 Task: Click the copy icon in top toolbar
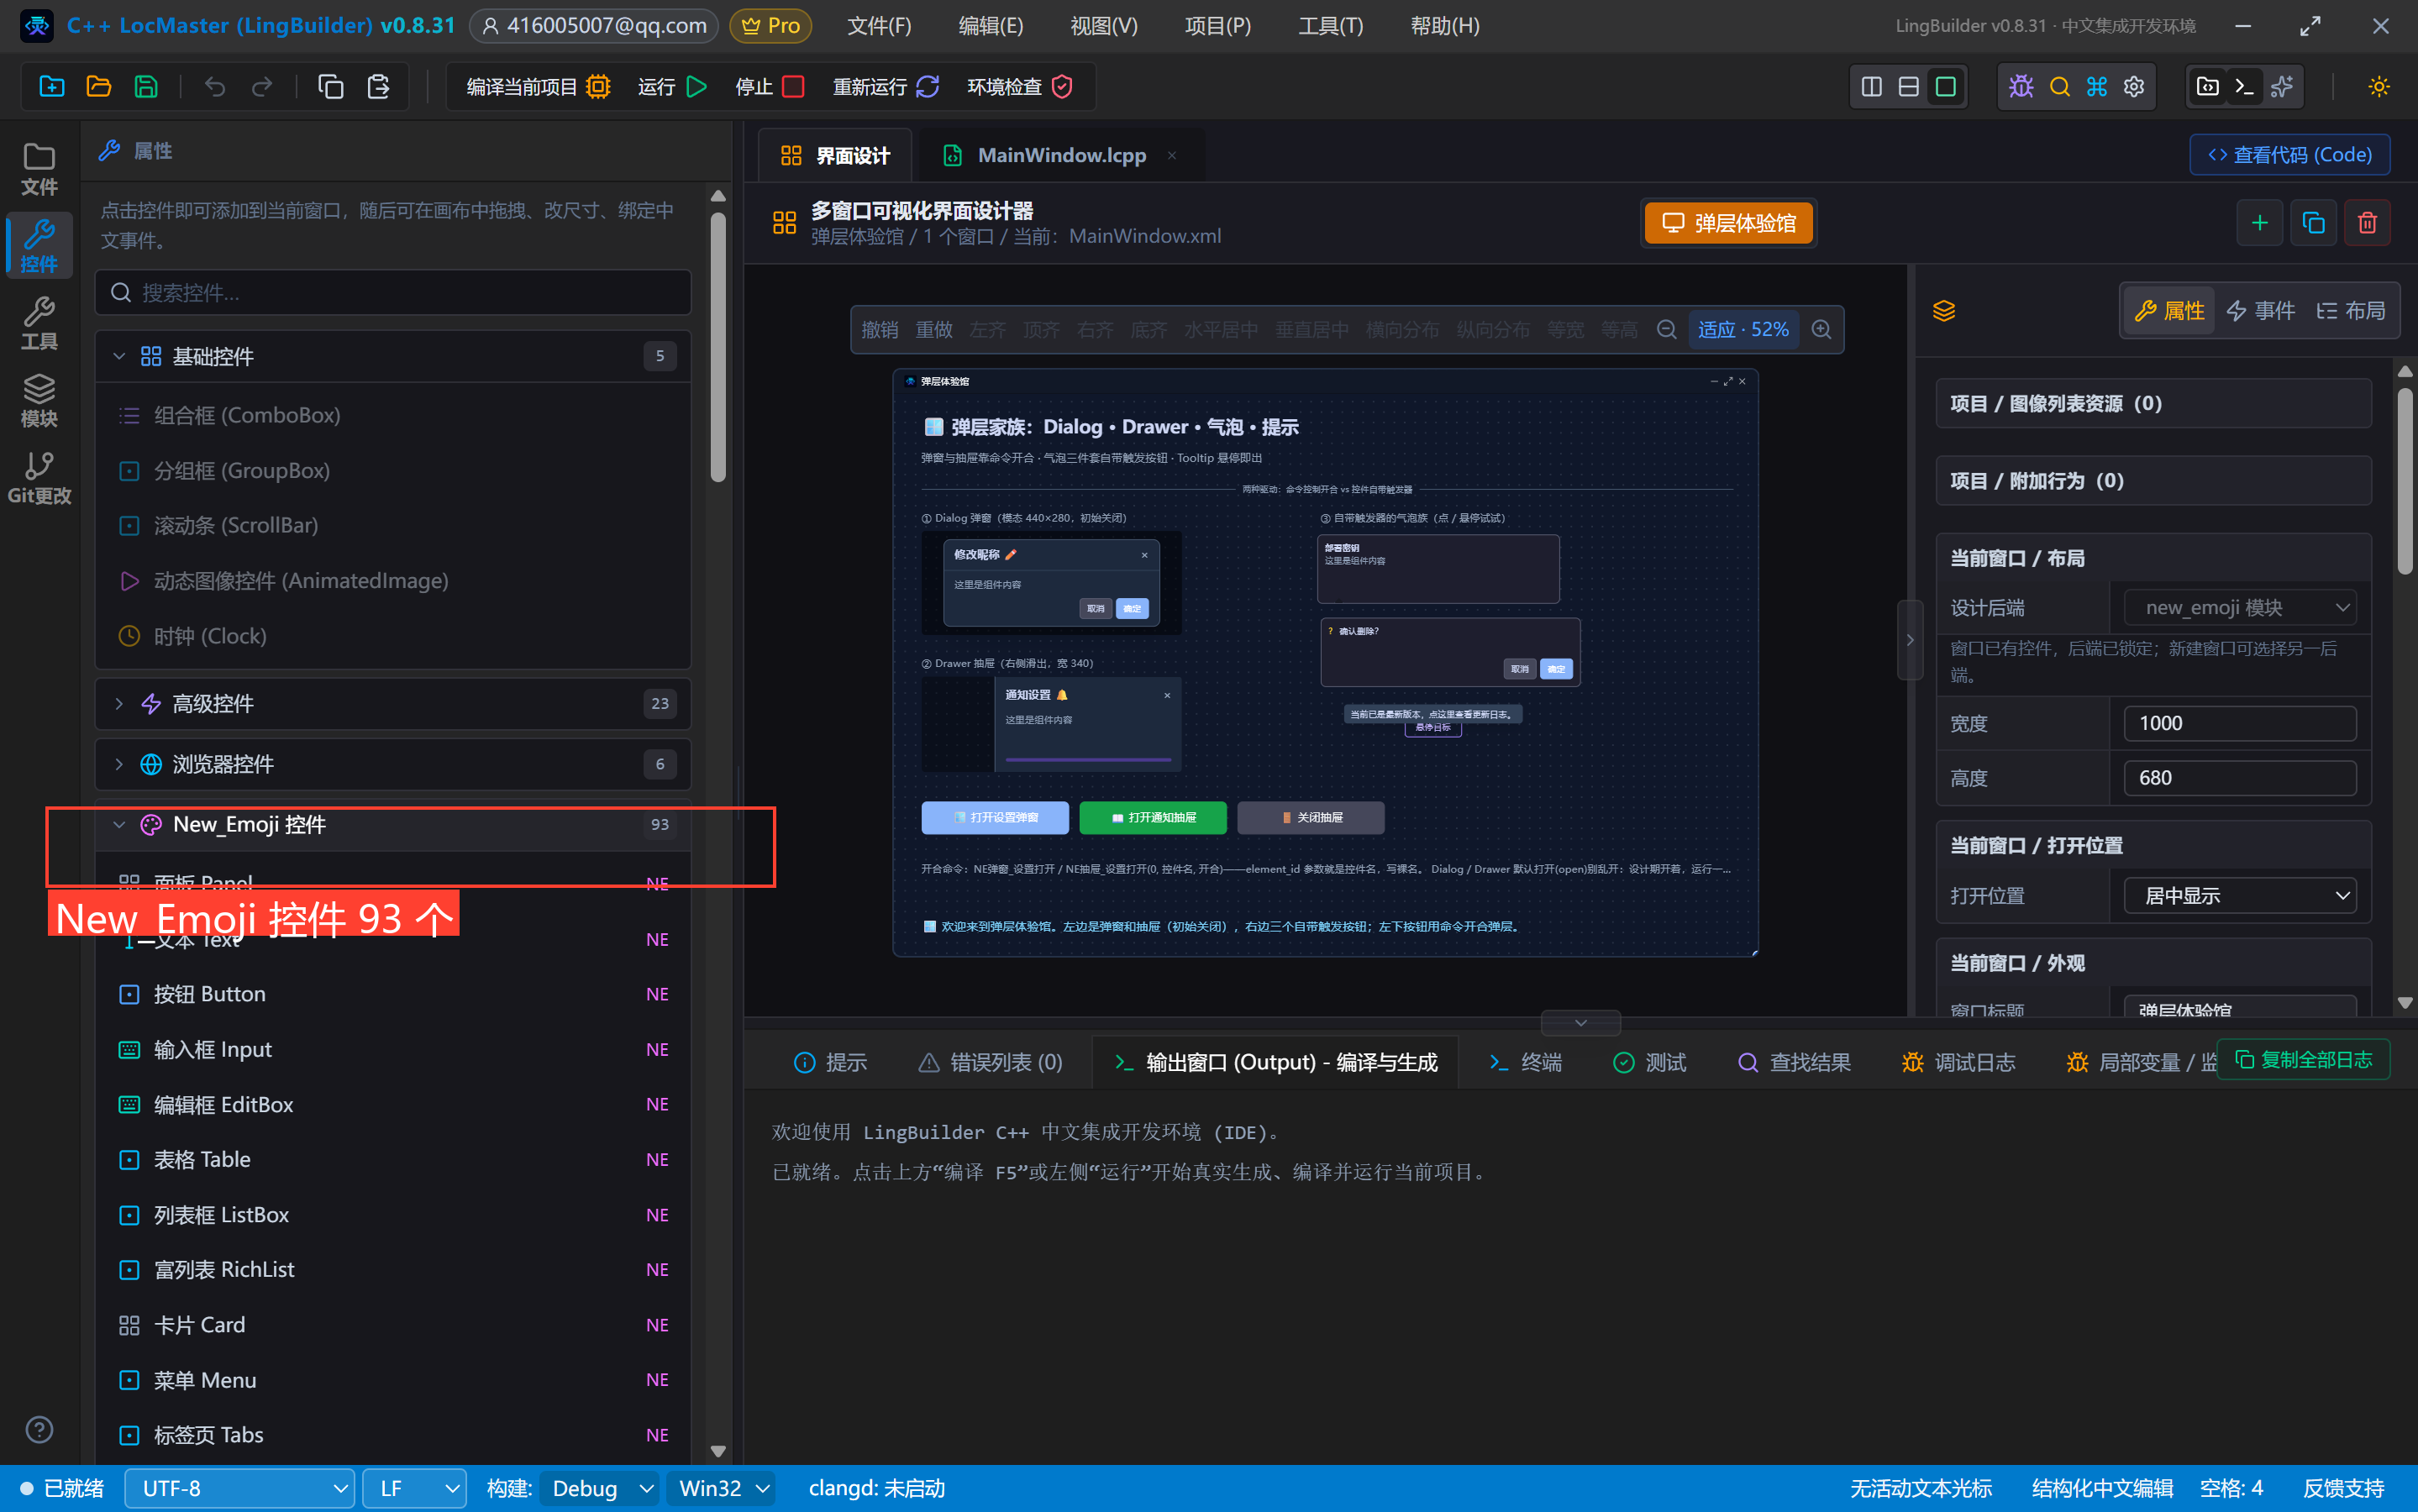(330, 87)
